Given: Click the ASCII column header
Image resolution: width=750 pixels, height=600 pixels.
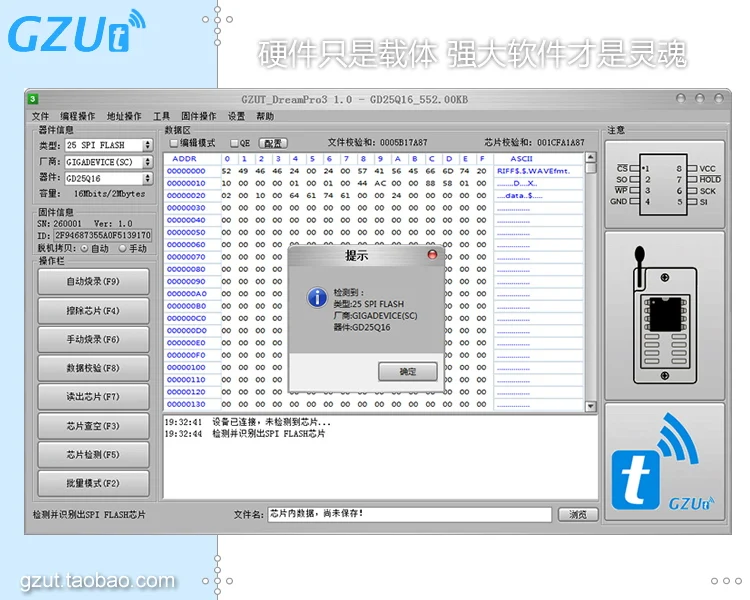Looking at the screenshot, I should pyautogui.click(x=521, y=158).
